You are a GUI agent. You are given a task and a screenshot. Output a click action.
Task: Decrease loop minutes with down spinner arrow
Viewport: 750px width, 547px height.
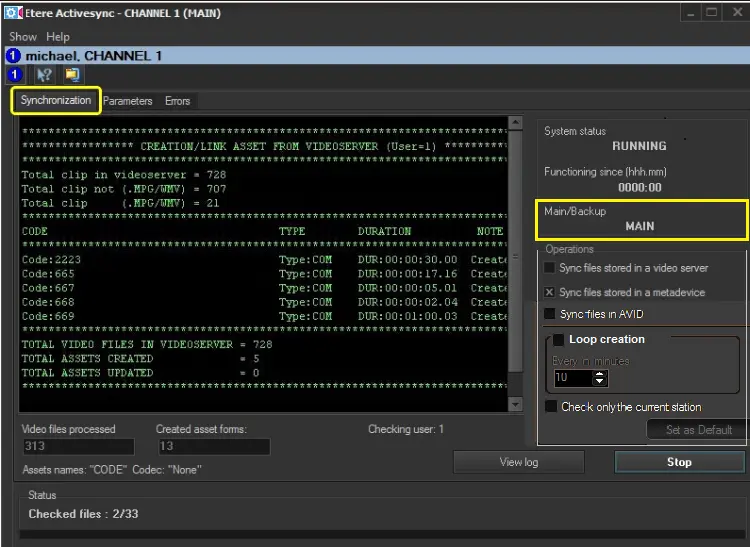(600, 382)
